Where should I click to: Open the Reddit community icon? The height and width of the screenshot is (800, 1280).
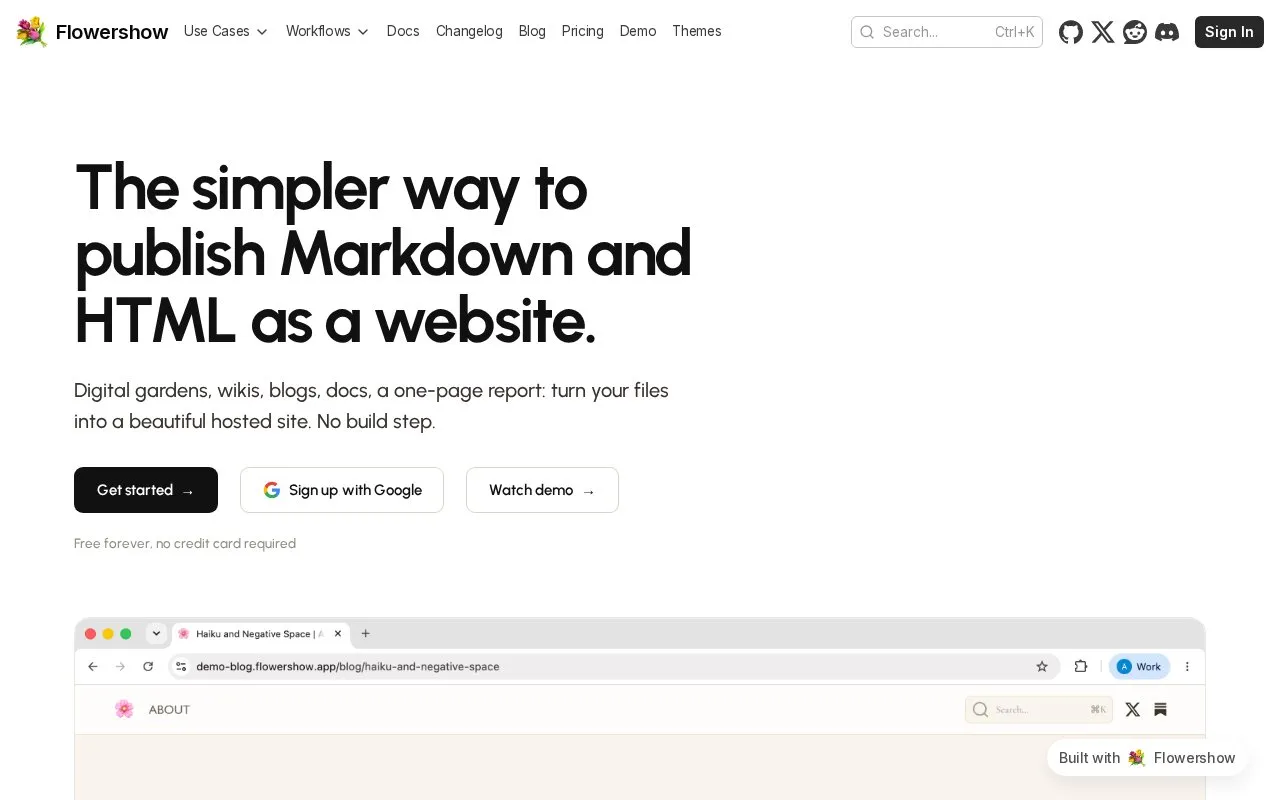pyautogui.click(x=1135, y=32)
